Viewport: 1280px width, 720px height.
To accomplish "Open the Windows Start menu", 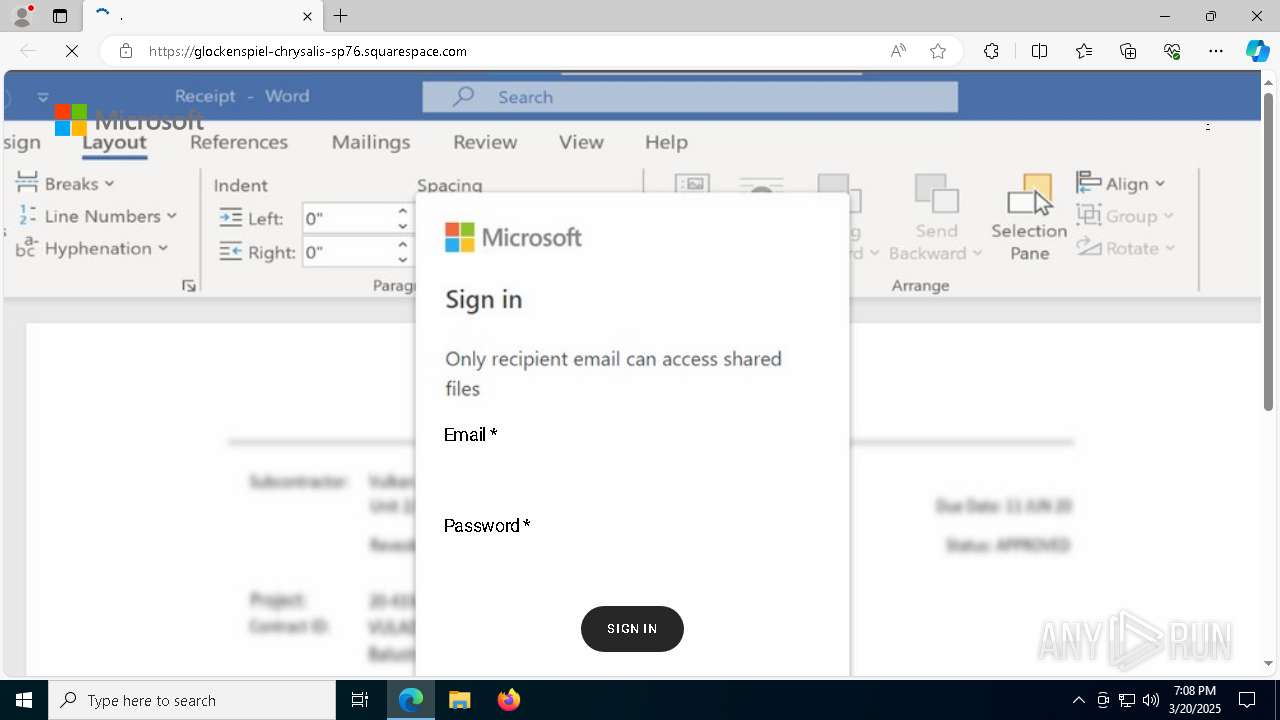I will click(x=24, y=700).
